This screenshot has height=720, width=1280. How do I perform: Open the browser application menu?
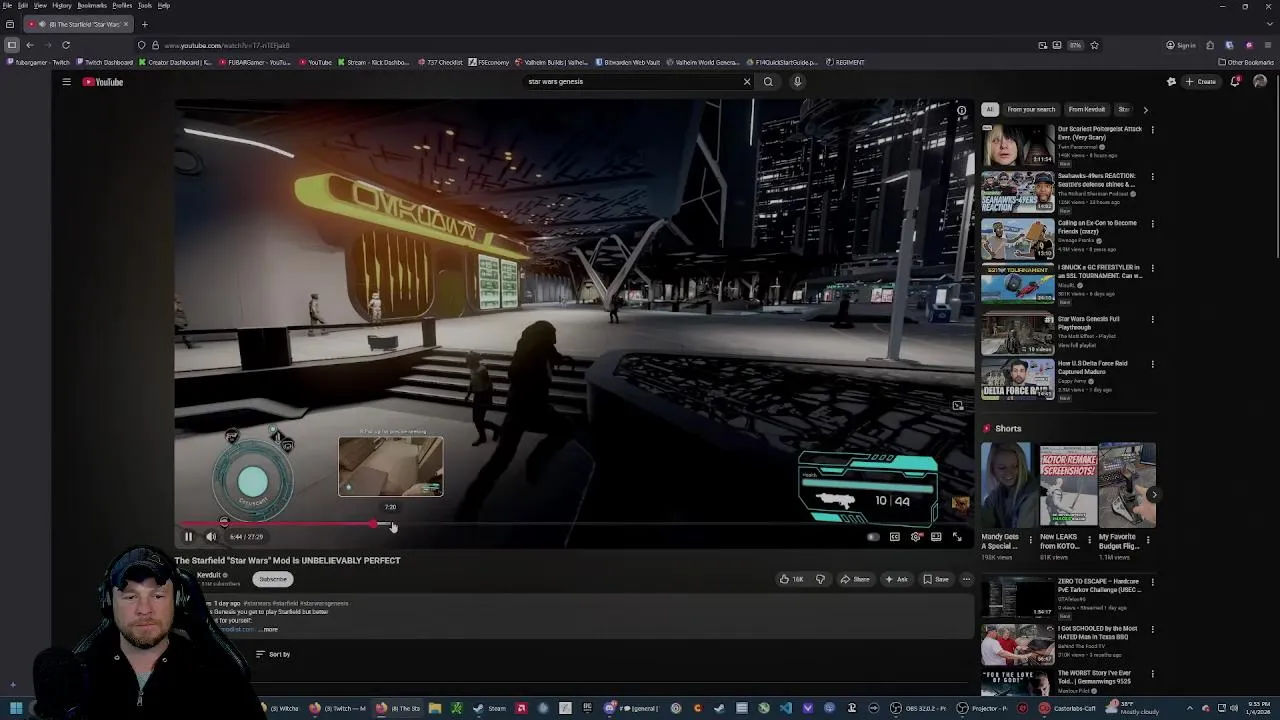click(x=1268, y=45)
